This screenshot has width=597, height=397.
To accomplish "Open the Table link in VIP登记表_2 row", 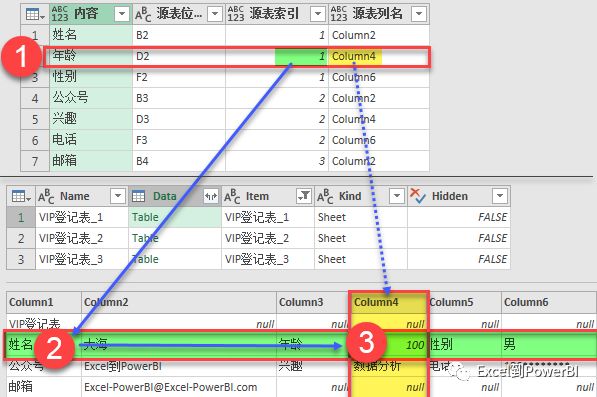I will click(145, 238).
